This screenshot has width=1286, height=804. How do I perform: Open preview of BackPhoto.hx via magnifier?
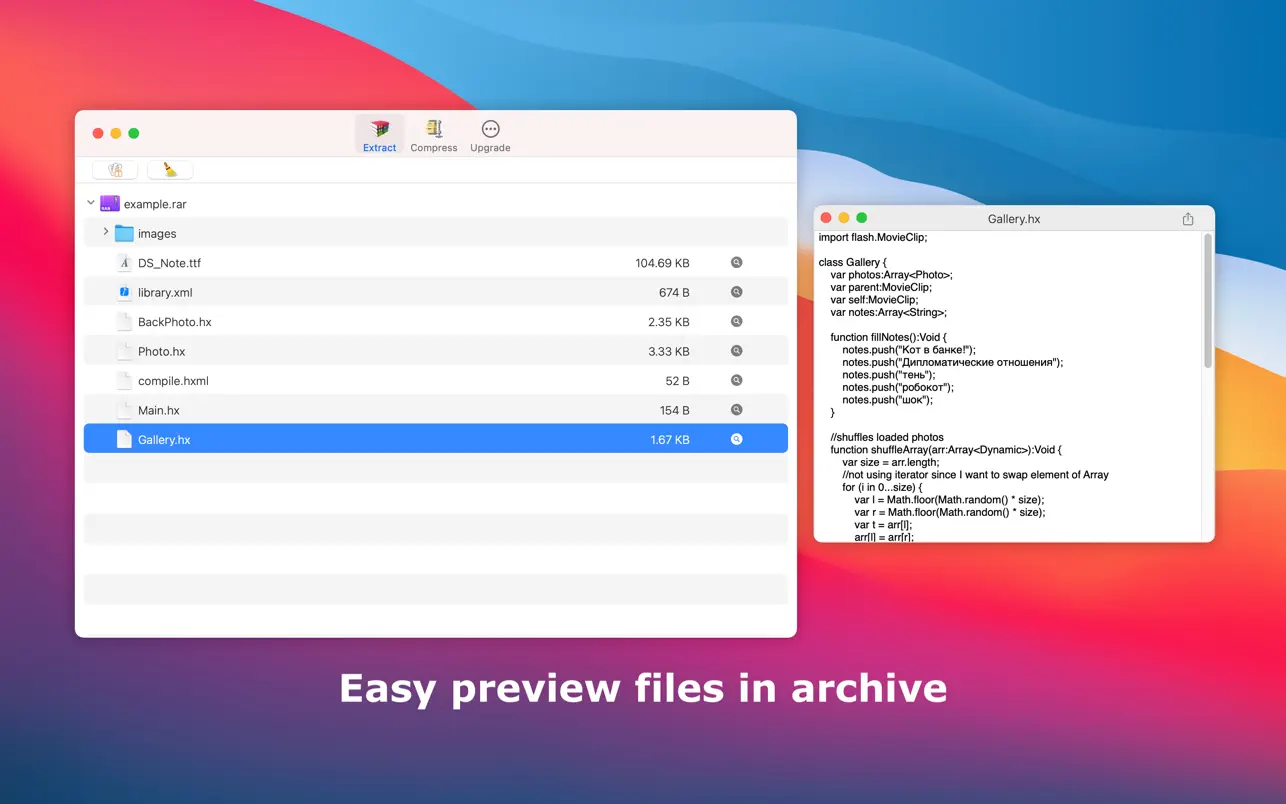click(736, 322)
